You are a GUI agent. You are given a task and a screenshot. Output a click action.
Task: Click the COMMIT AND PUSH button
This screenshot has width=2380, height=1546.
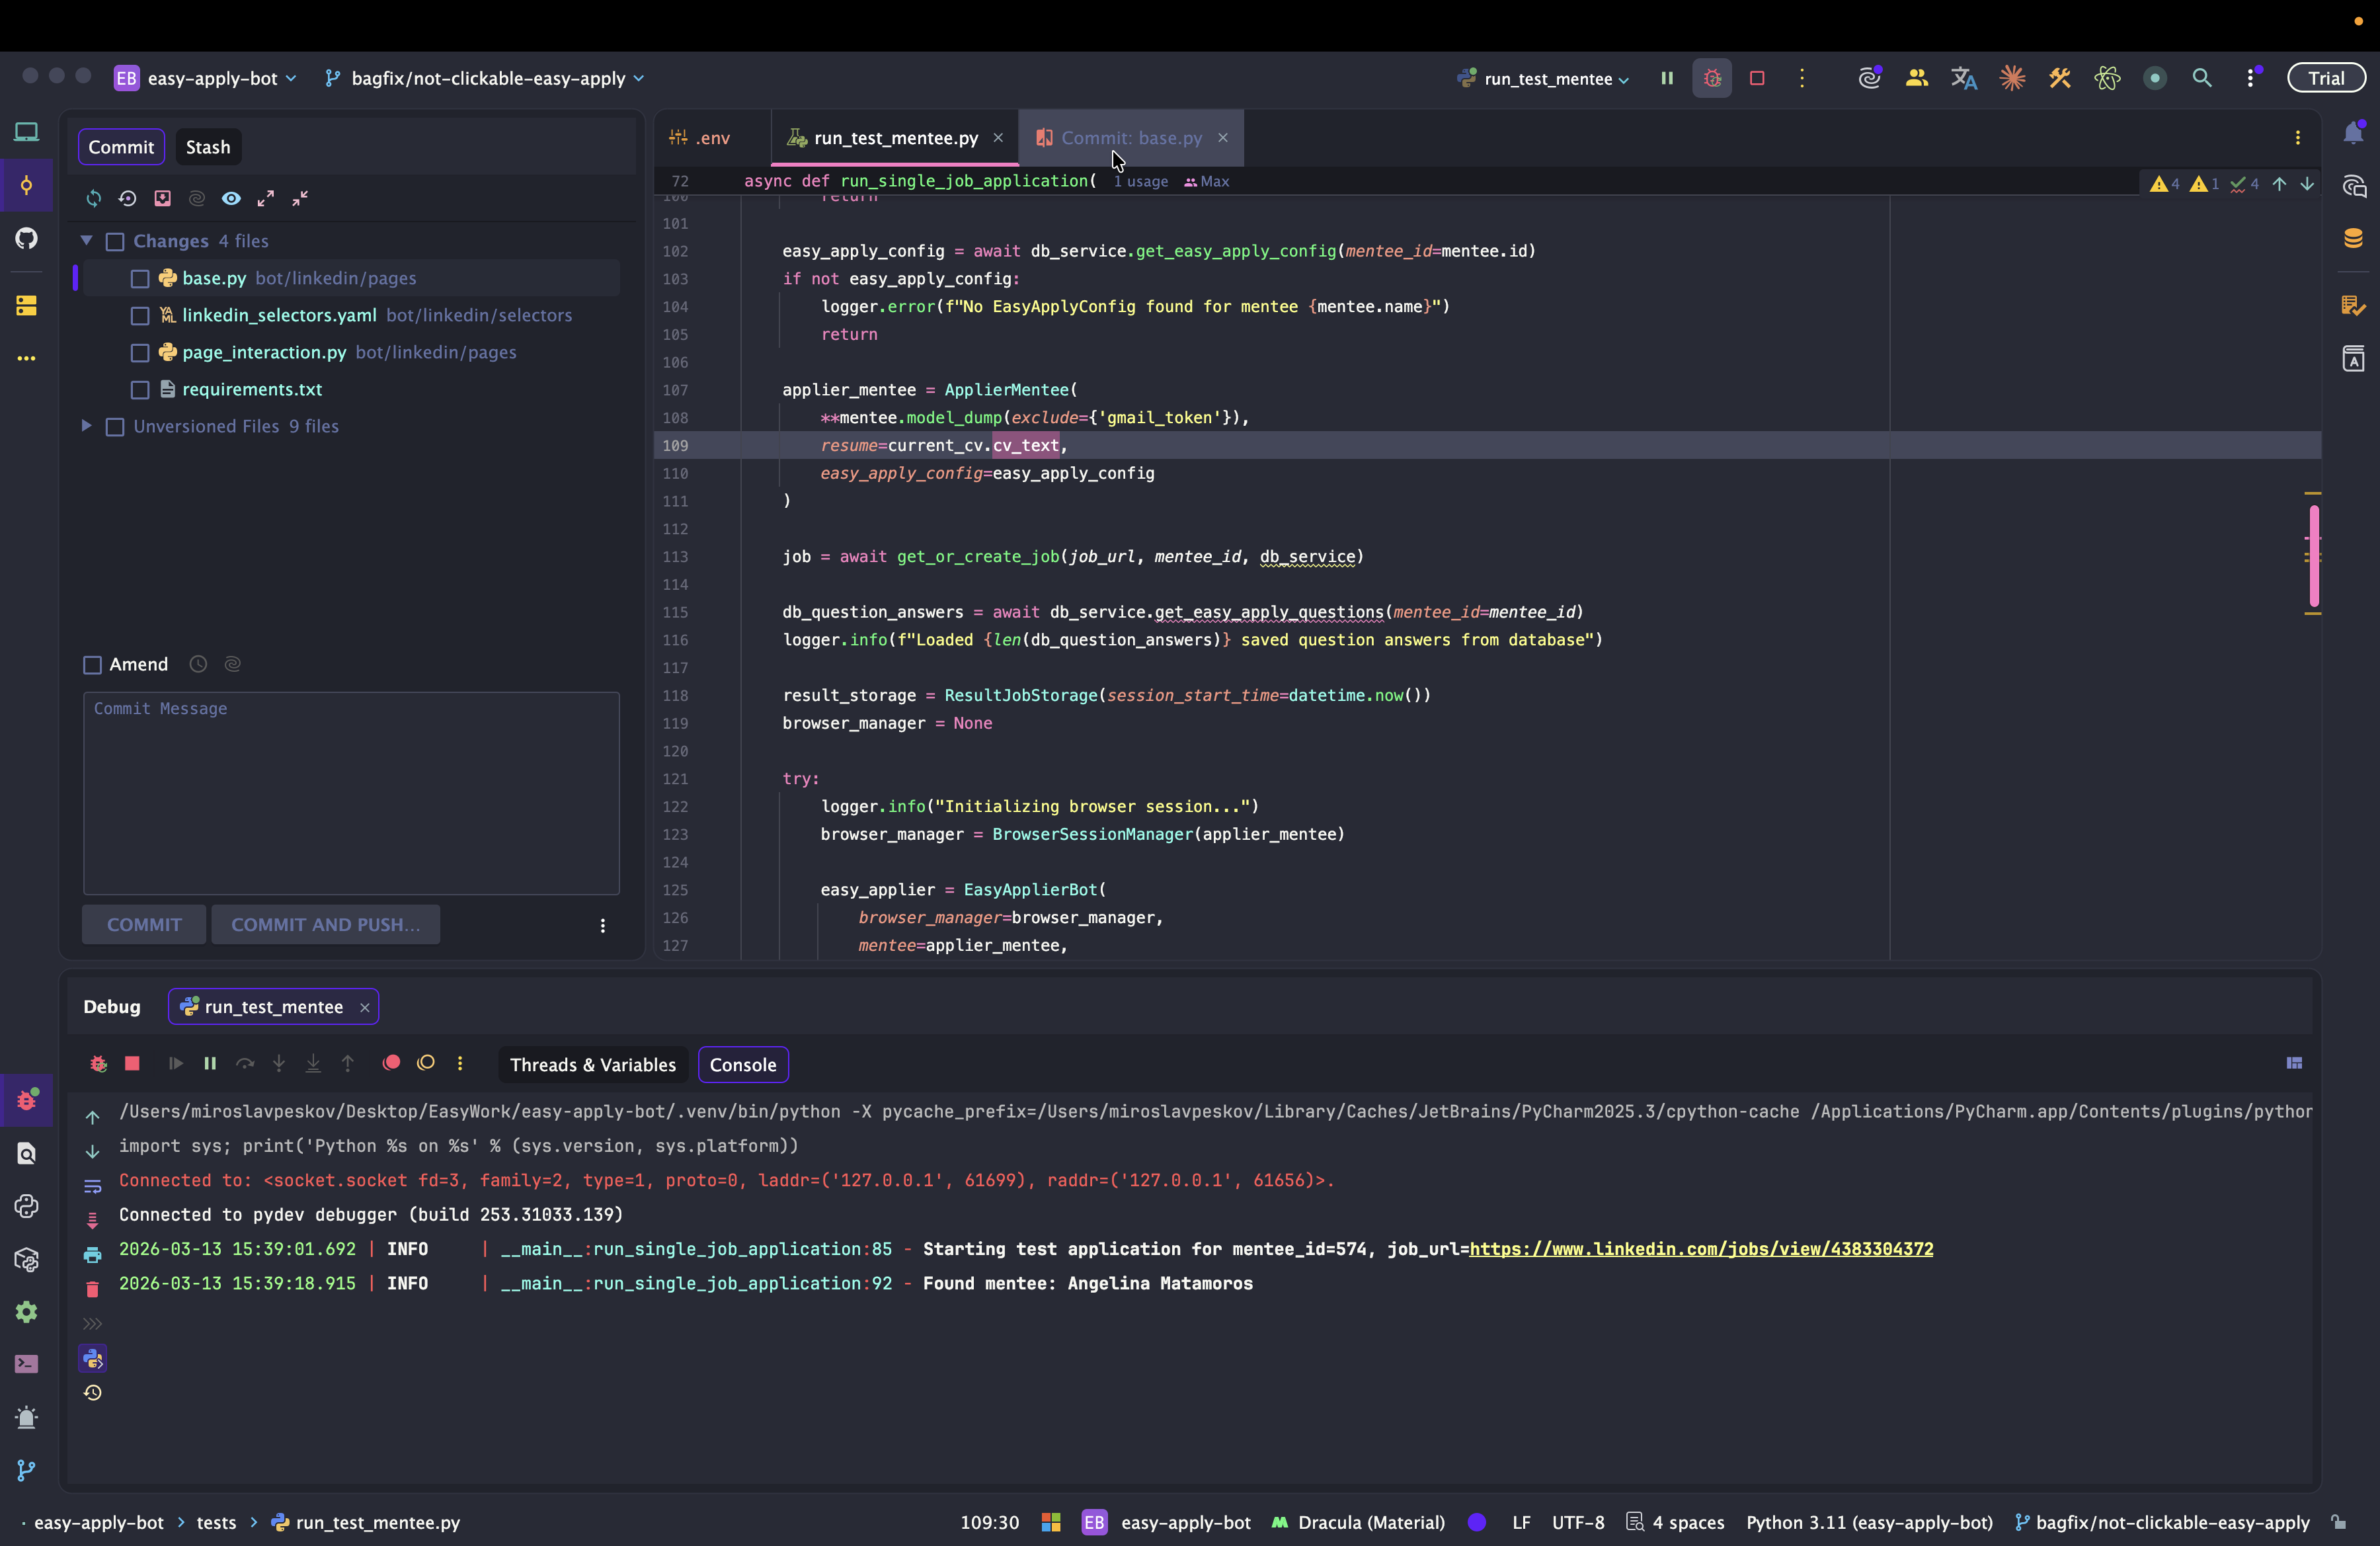[325, 925]
